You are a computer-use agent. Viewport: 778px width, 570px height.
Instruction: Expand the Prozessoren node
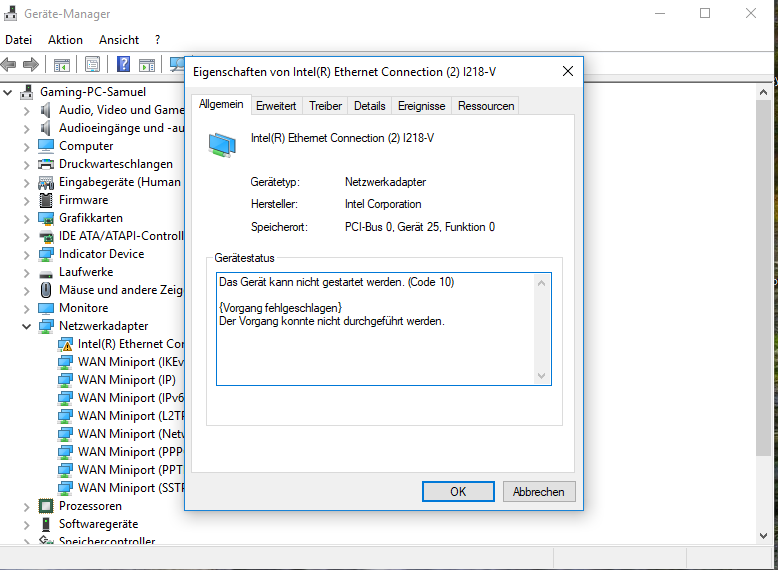(27, 507)
